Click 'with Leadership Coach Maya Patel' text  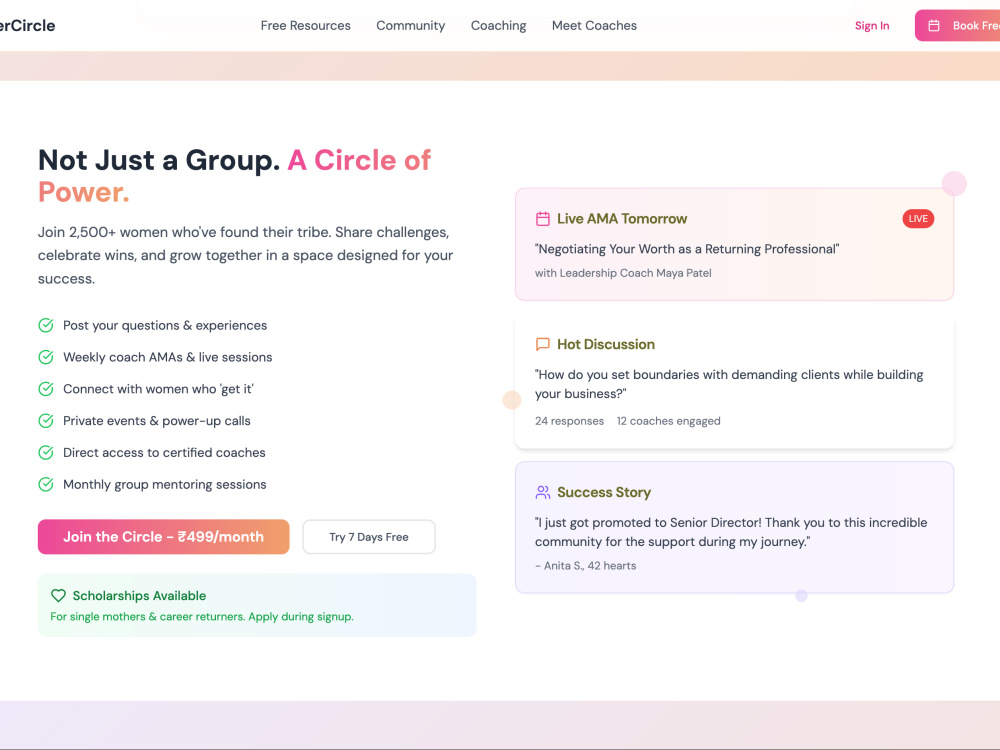[x=623, y=273]
